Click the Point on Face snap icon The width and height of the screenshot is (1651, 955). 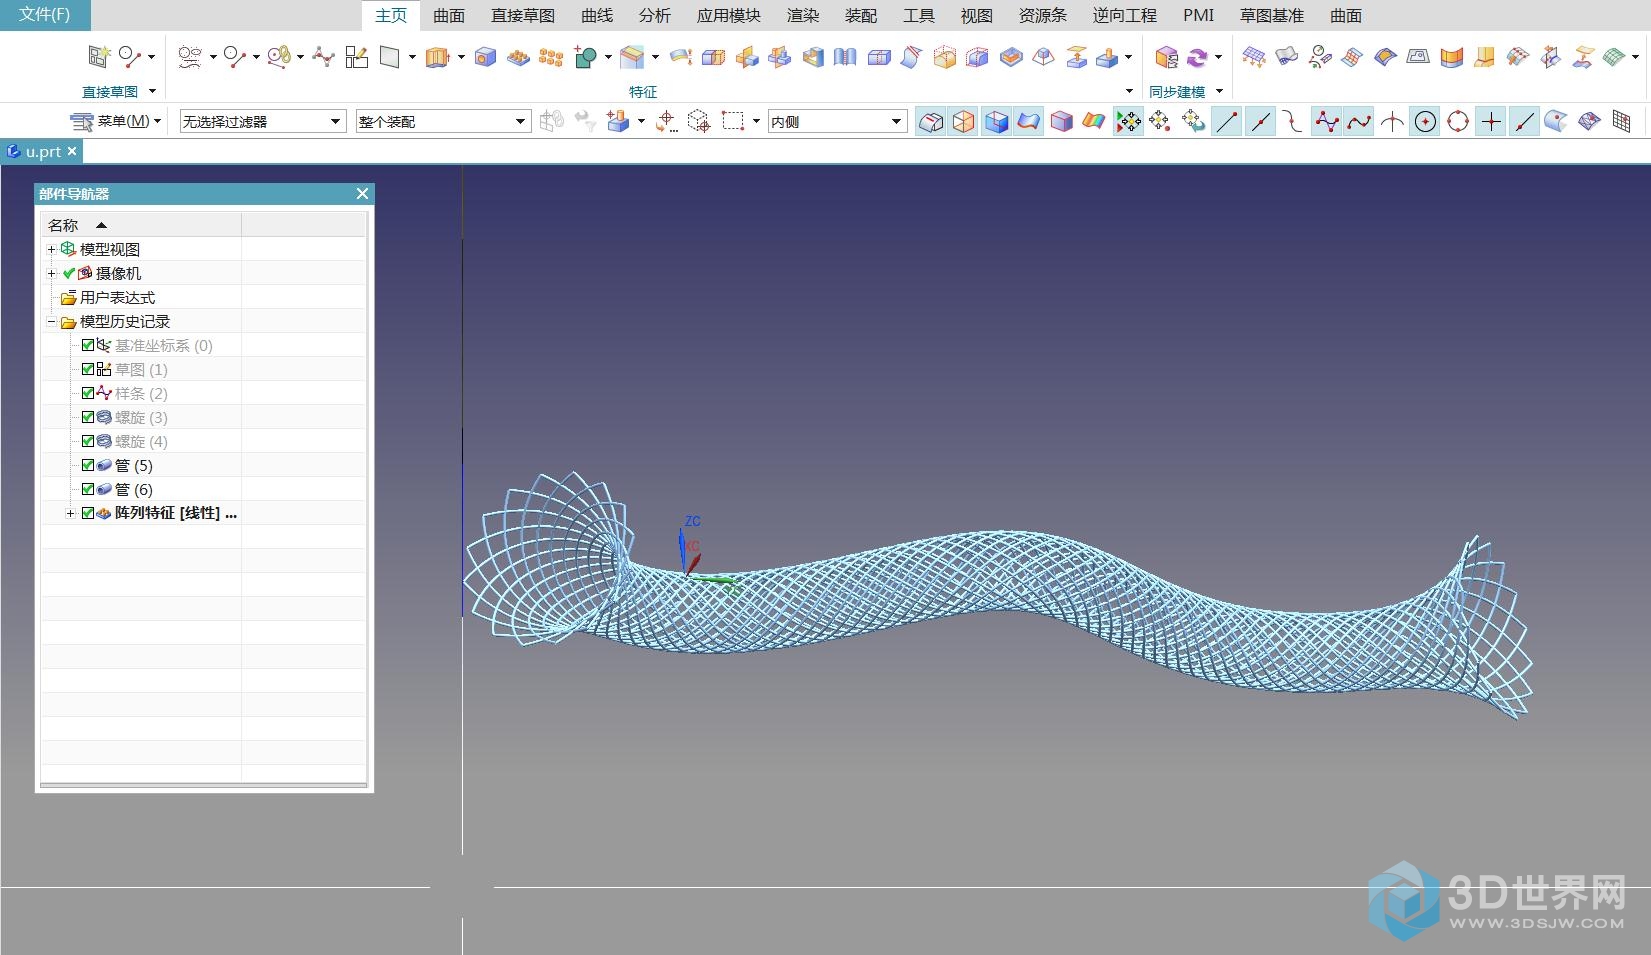tap(1556, 121)
